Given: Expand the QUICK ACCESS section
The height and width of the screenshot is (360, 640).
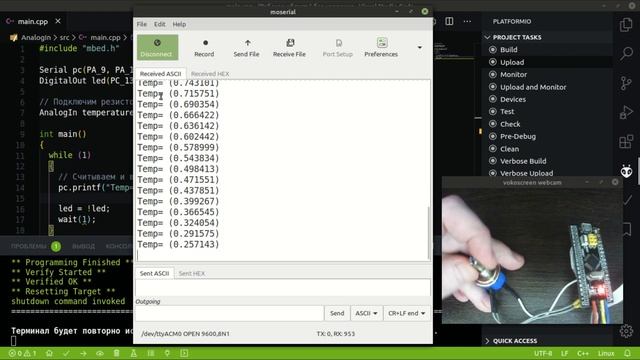Looking at the screenshot, I should tap(515, 341).
